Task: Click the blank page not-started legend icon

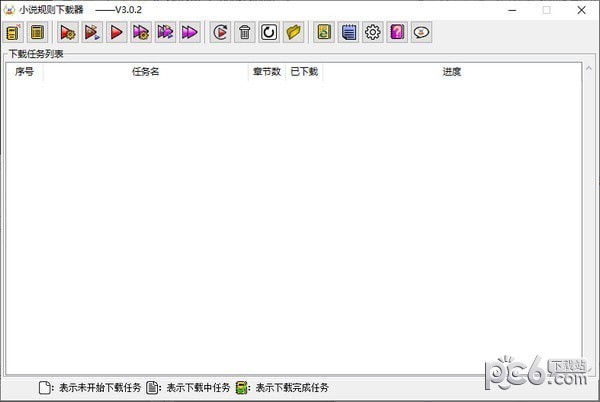Action: pos(44,387)
